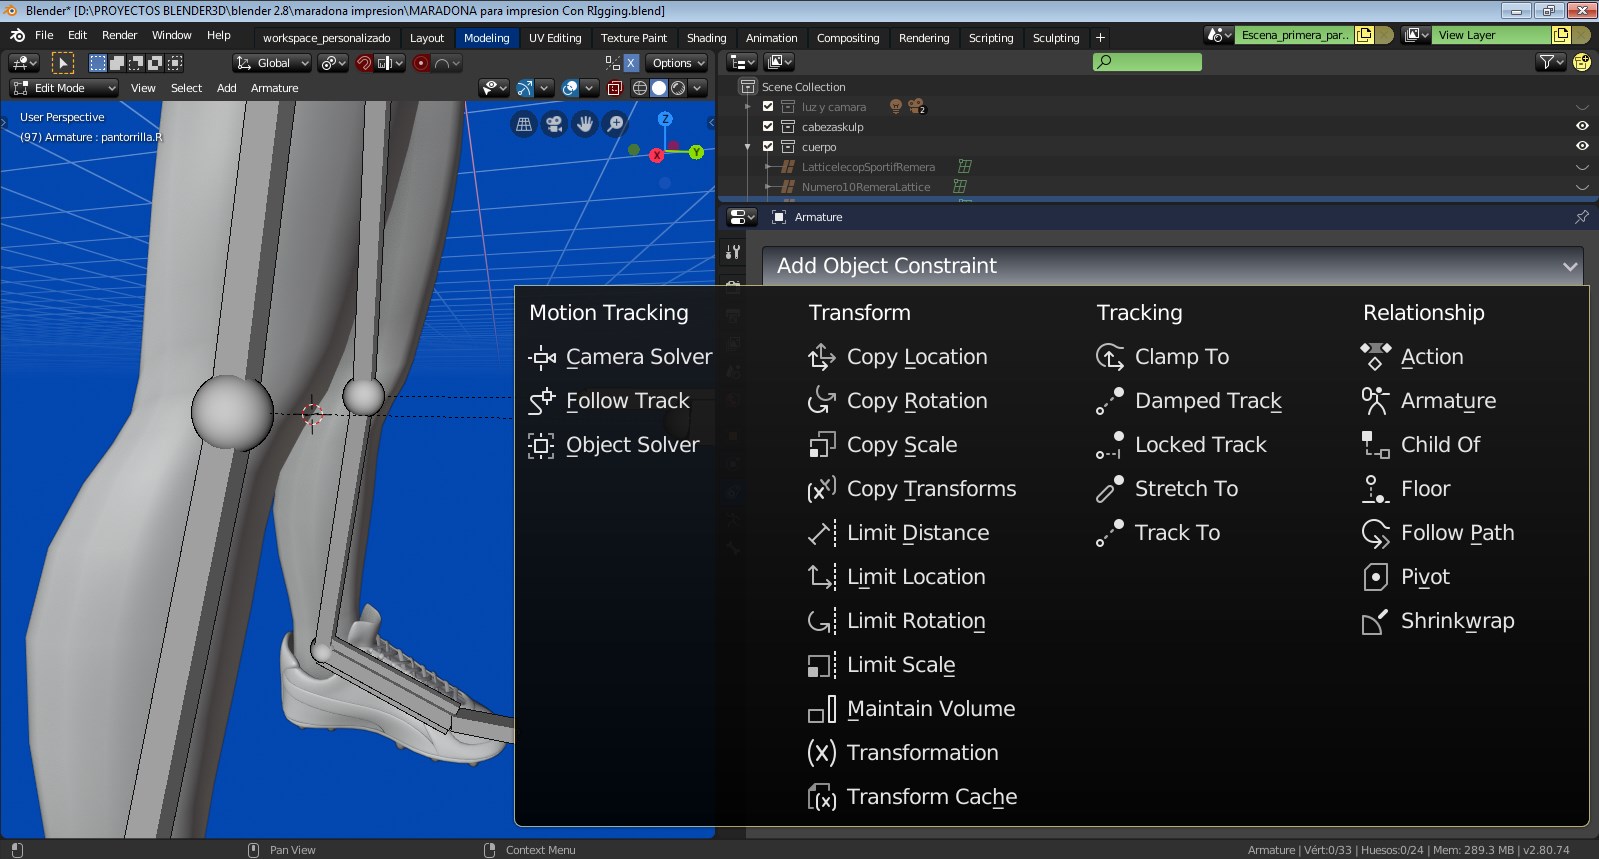Image resolution: width=1599 pixels, height=859 pixels.
Task: Click the zoom view magnifier icon
Action: (616, 124)
